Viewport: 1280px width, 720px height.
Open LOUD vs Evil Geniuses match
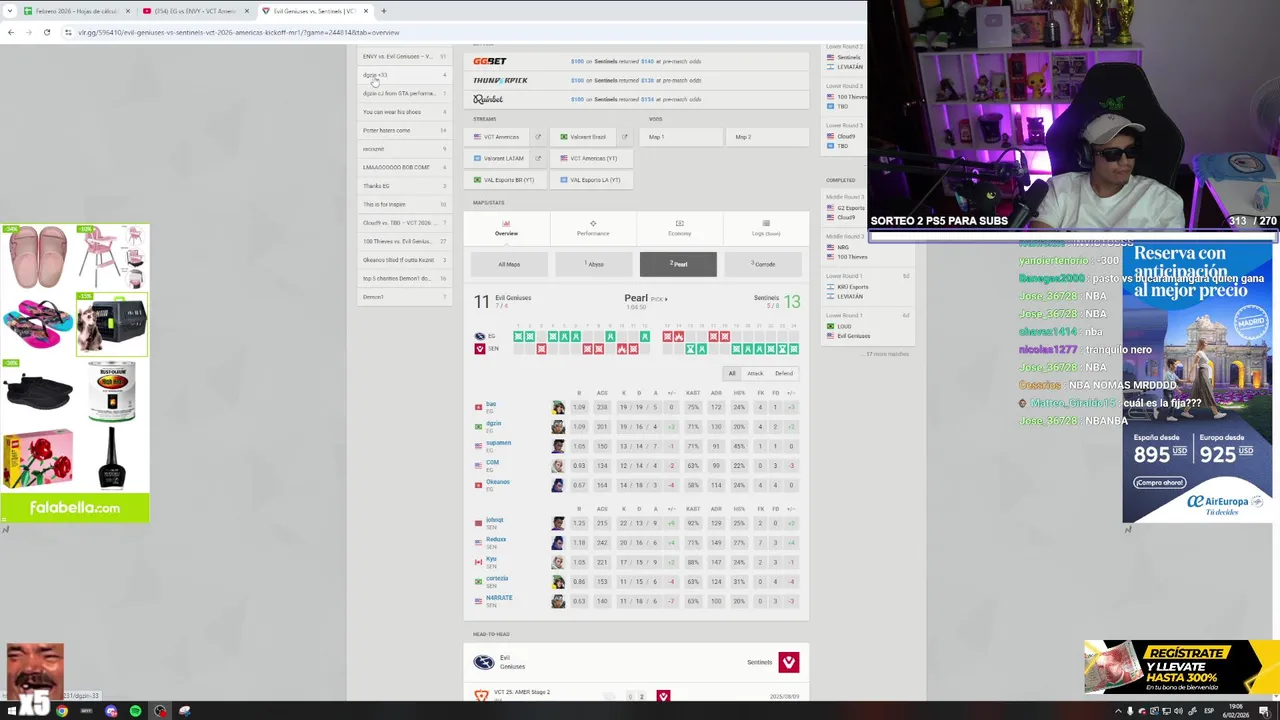[x=868, y=326]
